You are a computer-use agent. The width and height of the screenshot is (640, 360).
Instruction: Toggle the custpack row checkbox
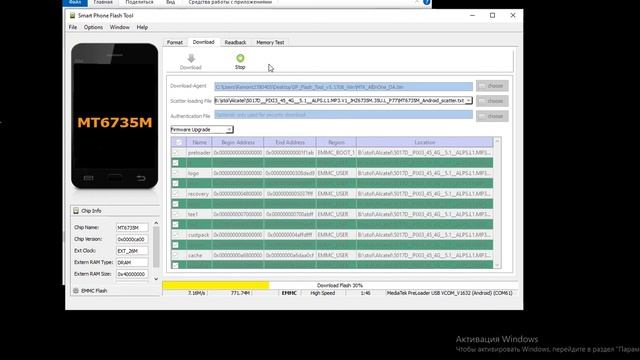click(x=176, y=235)
